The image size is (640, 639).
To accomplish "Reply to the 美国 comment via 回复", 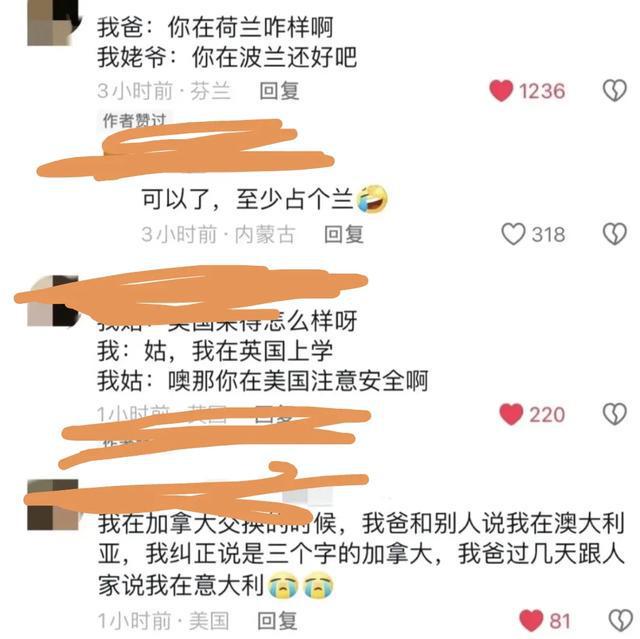I will [x=278, y=621].
